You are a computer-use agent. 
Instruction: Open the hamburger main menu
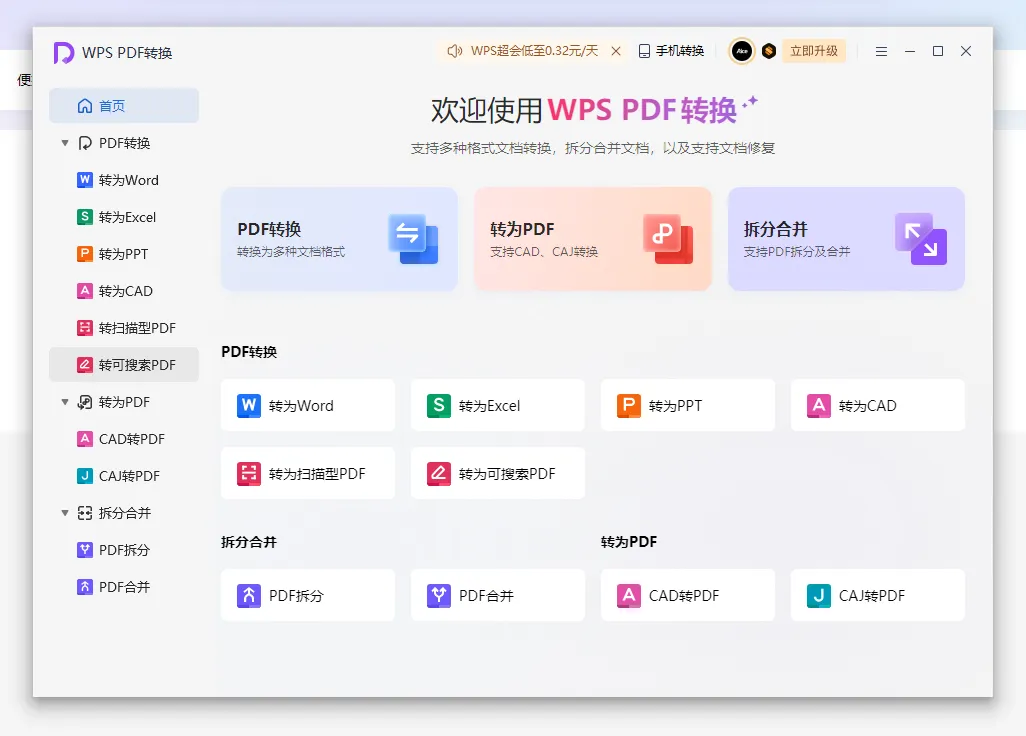coord(881,51)
